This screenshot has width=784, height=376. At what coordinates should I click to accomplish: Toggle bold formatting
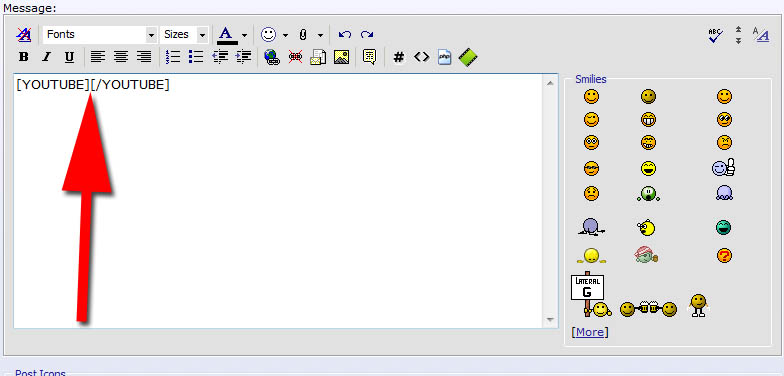[24, 57]
